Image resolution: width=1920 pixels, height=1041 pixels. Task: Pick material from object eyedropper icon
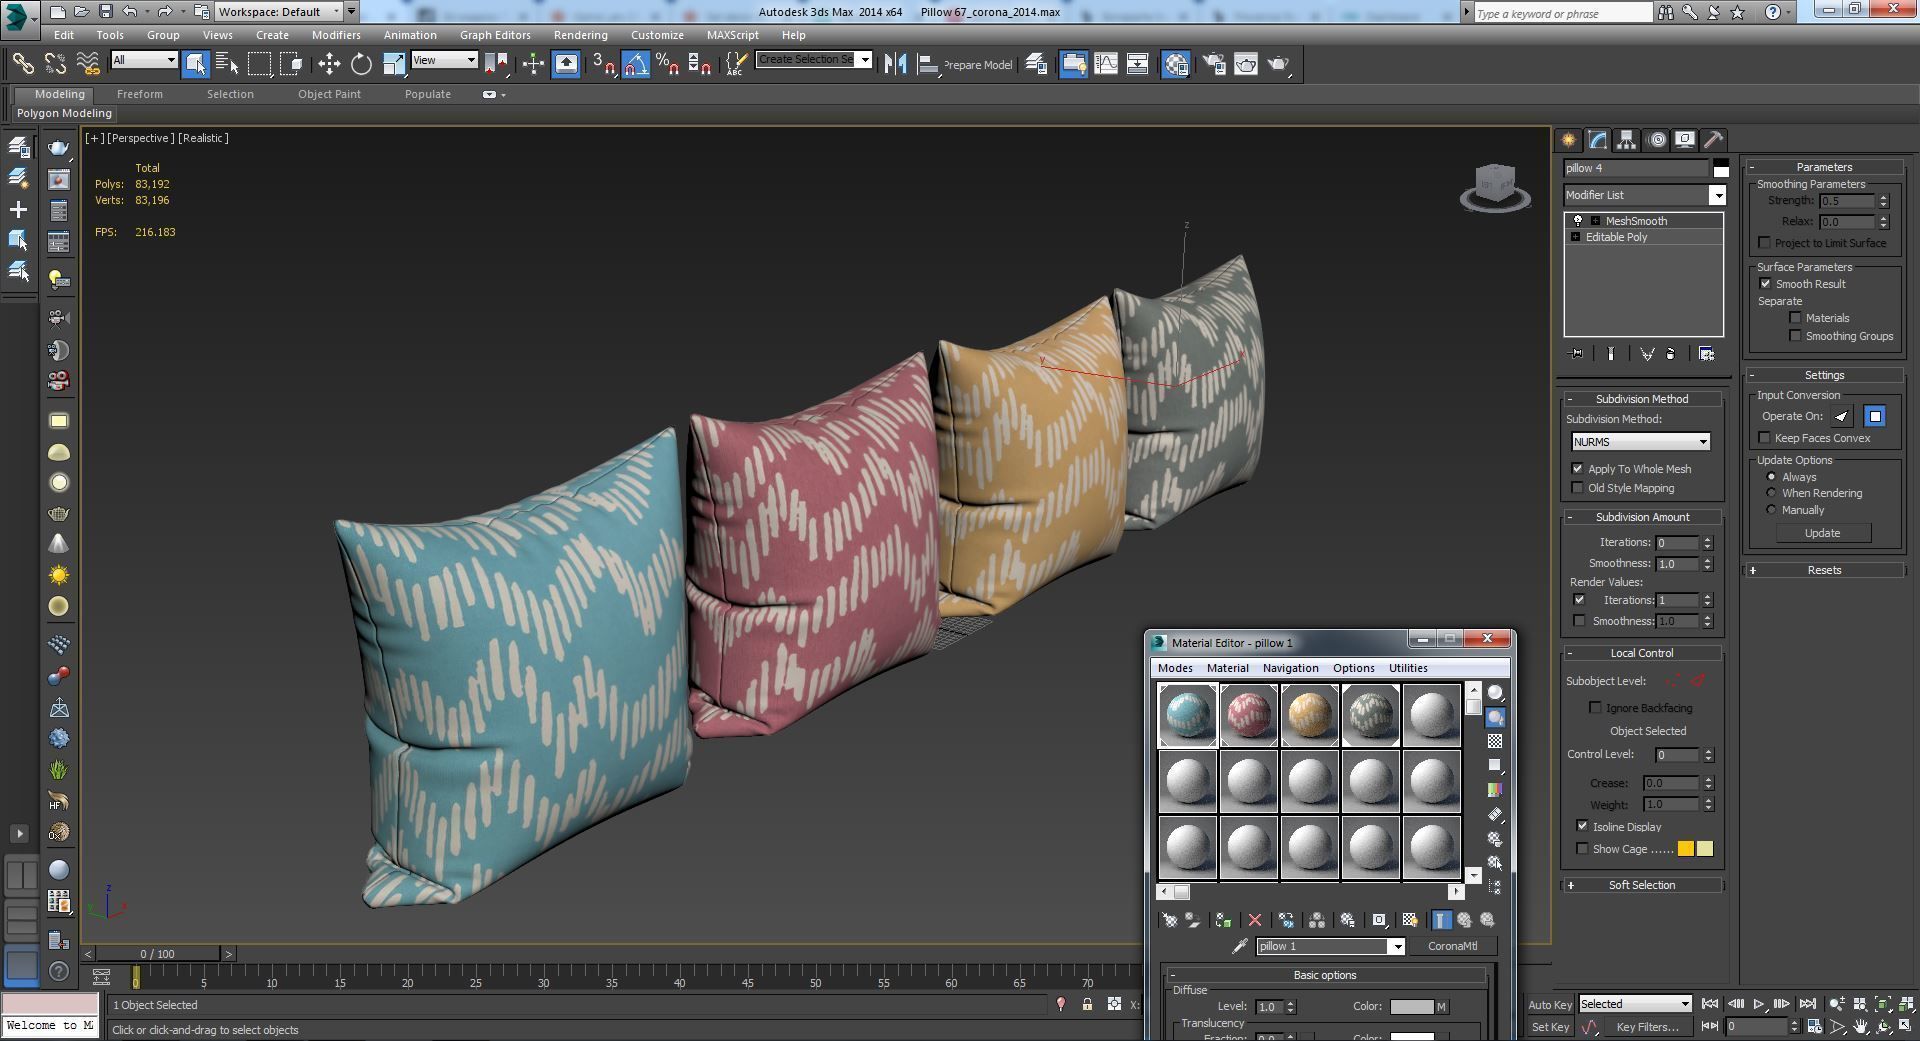pos(1240,946)
